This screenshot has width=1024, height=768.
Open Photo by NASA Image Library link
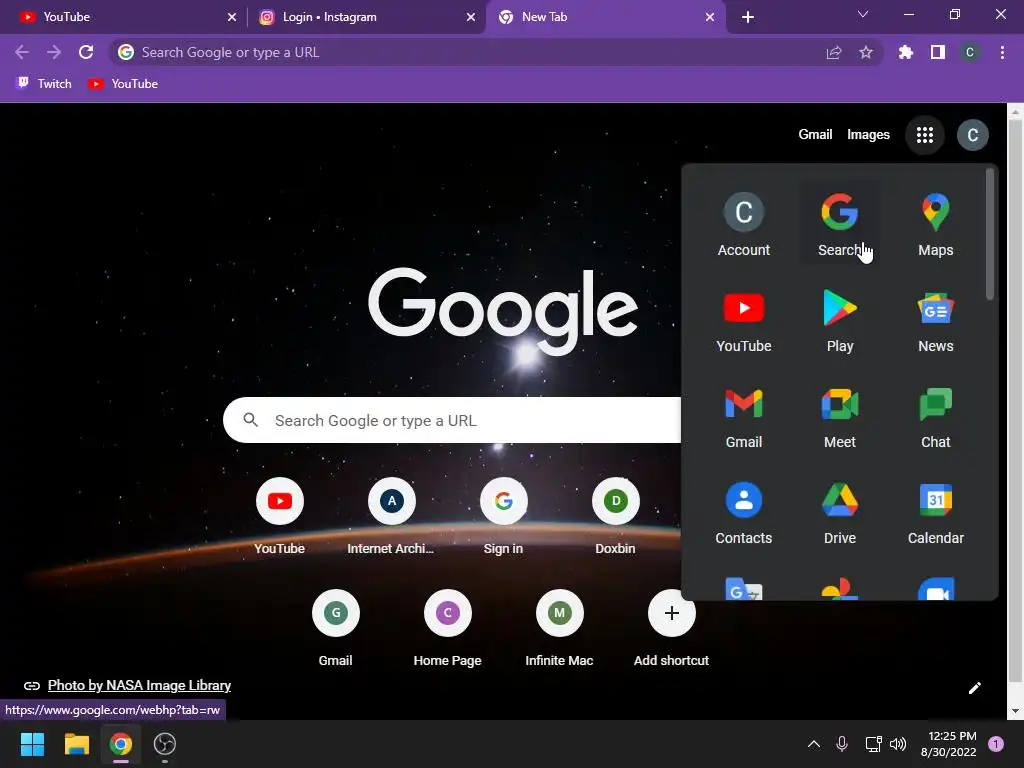coord(139,685)
